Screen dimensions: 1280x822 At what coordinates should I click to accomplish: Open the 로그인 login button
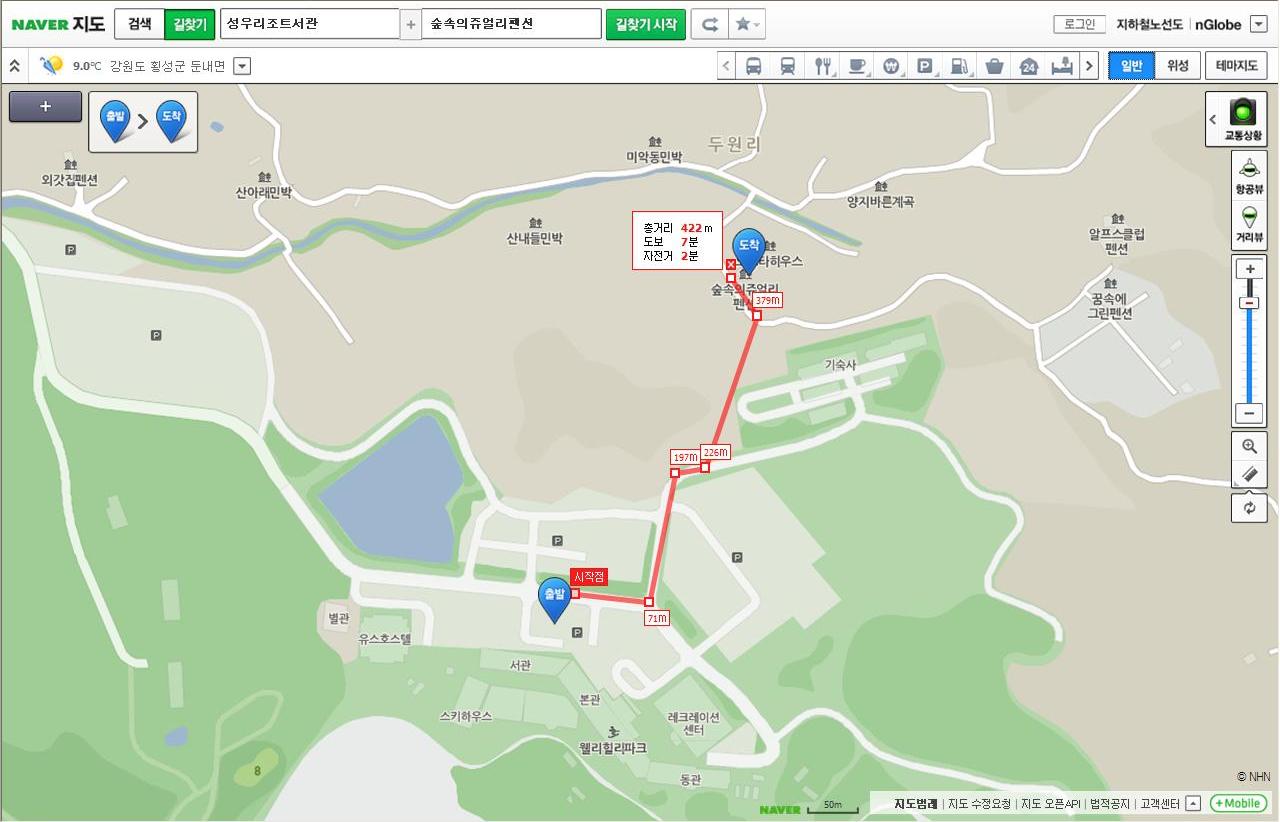[1079, 24]
